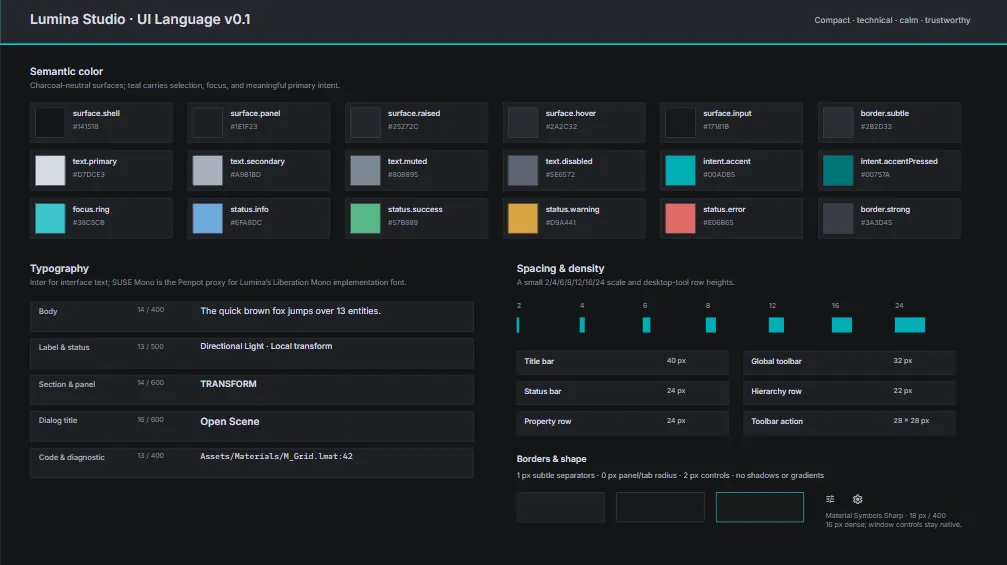Click the 'Status bar' row
This screenshot has width=1007, height=565.
(622, 392)
